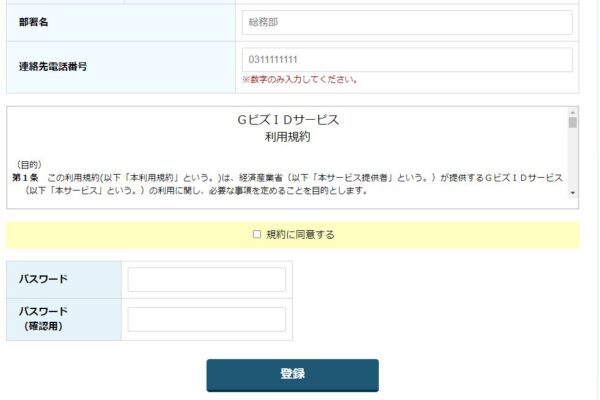Click the 登録 button

[x=293, y=375]
